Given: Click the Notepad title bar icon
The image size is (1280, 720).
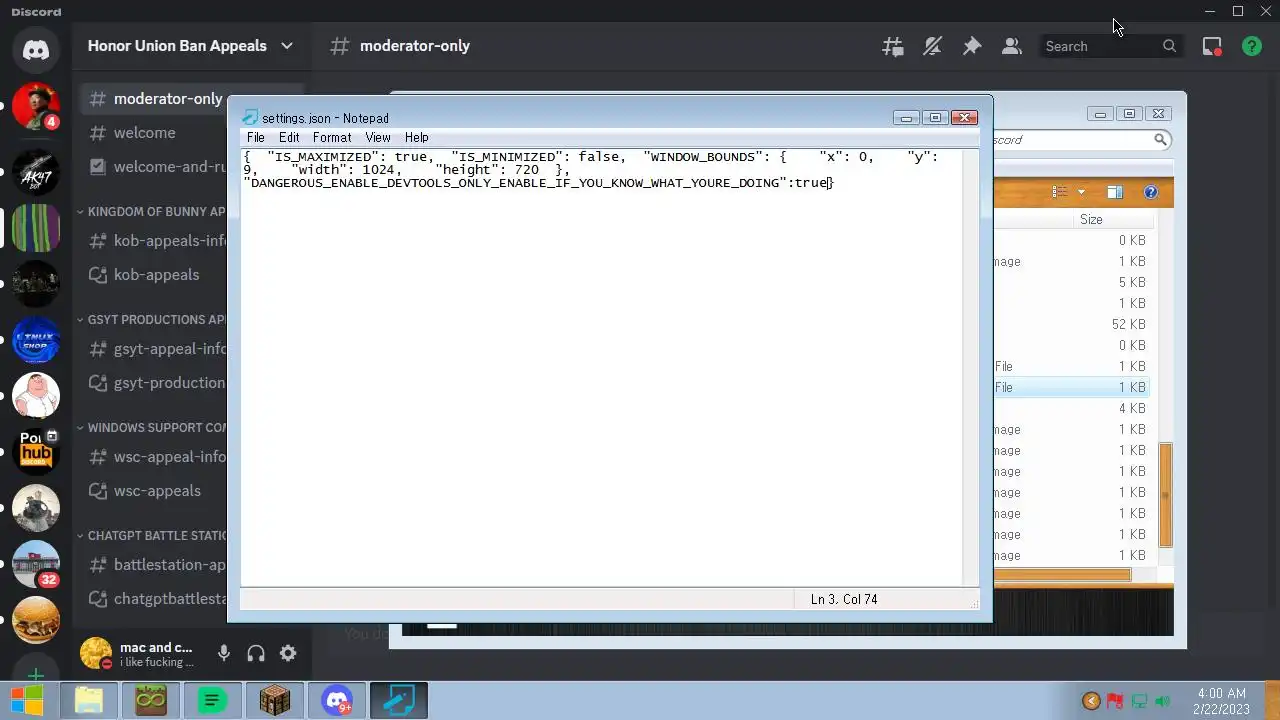Looking at the screenshot, I should 250,118.
